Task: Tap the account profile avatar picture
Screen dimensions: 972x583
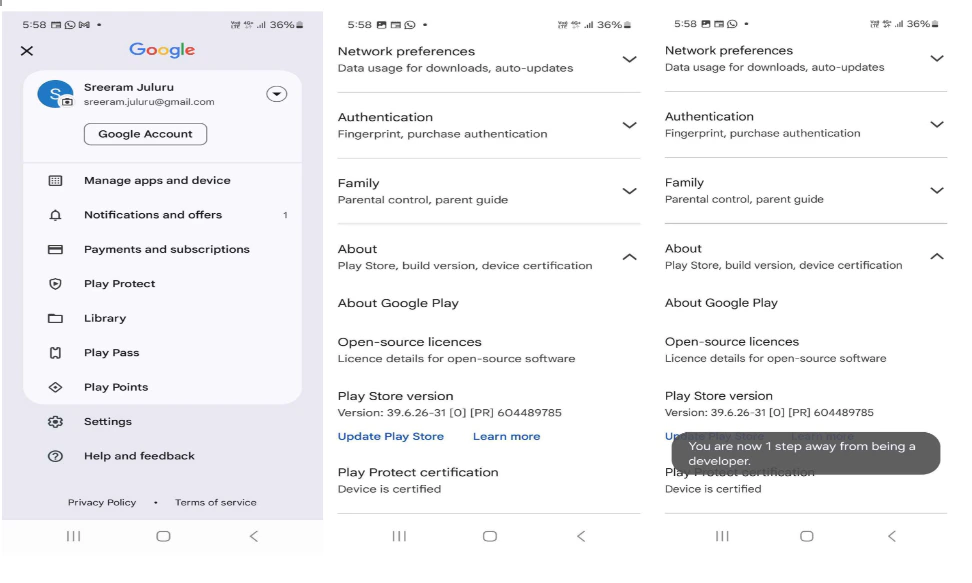Action: [55, 94]
